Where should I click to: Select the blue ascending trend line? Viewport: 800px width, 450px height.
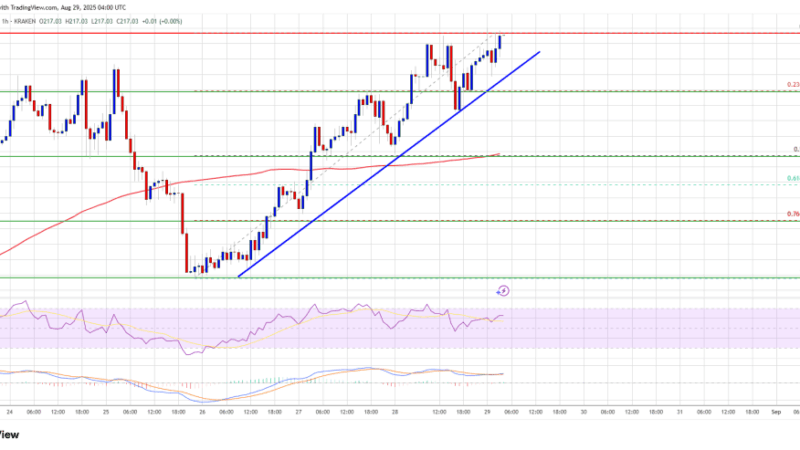point(389,164)
